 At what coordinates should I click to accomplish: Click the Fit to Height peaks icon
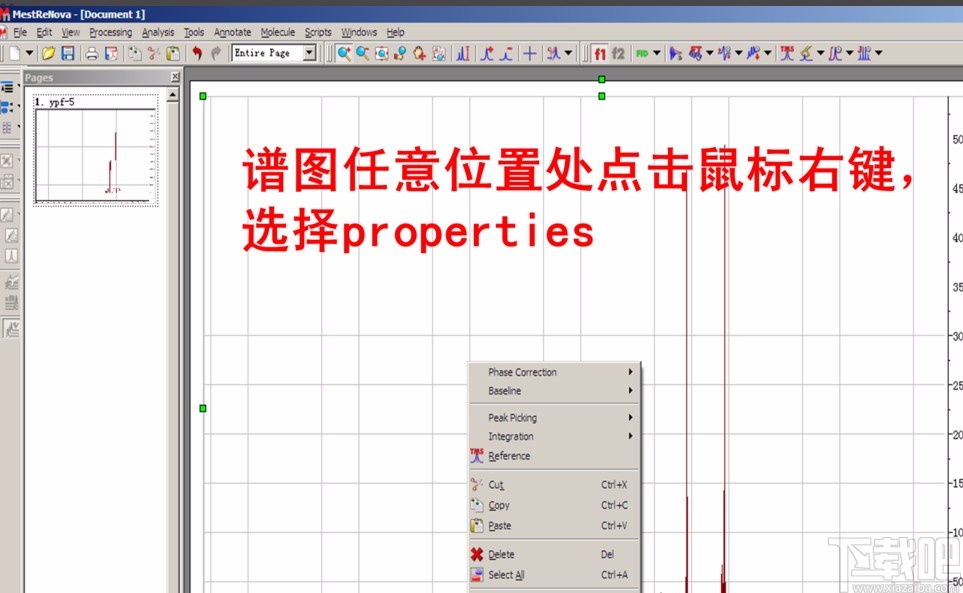pyautogui.click(x=463, y=53)
